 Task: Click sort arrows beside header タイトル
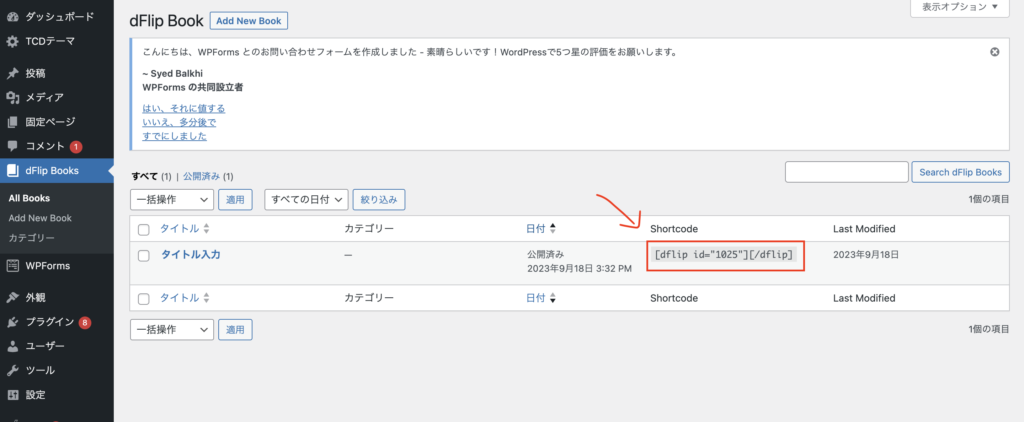pyautogui.click(x=206, y=229)
